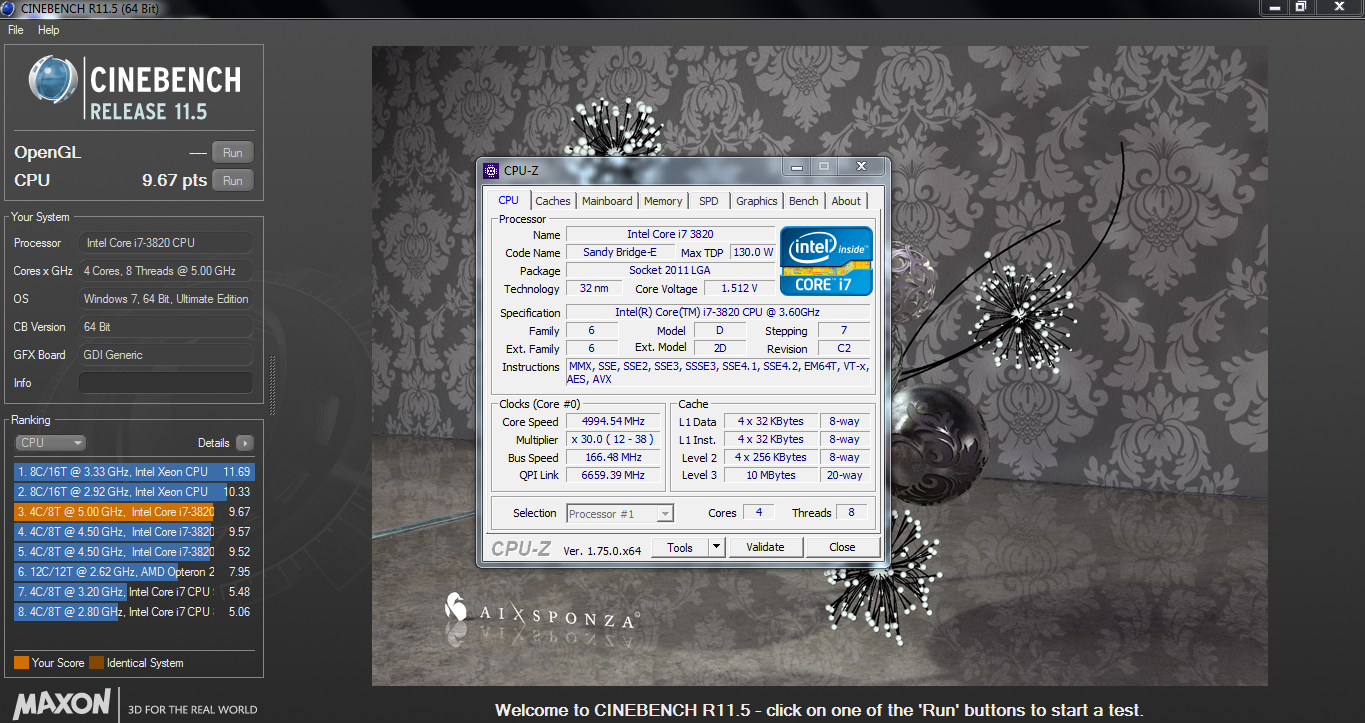The image size is (1365, 723).
Task: Click the Bus Speed value 166.48 MHz
Action: (x=615, y=458)
